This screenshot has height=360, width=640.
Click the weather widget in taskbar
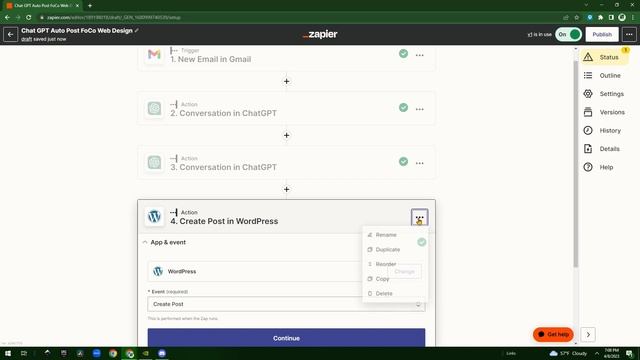pos(568,353)
